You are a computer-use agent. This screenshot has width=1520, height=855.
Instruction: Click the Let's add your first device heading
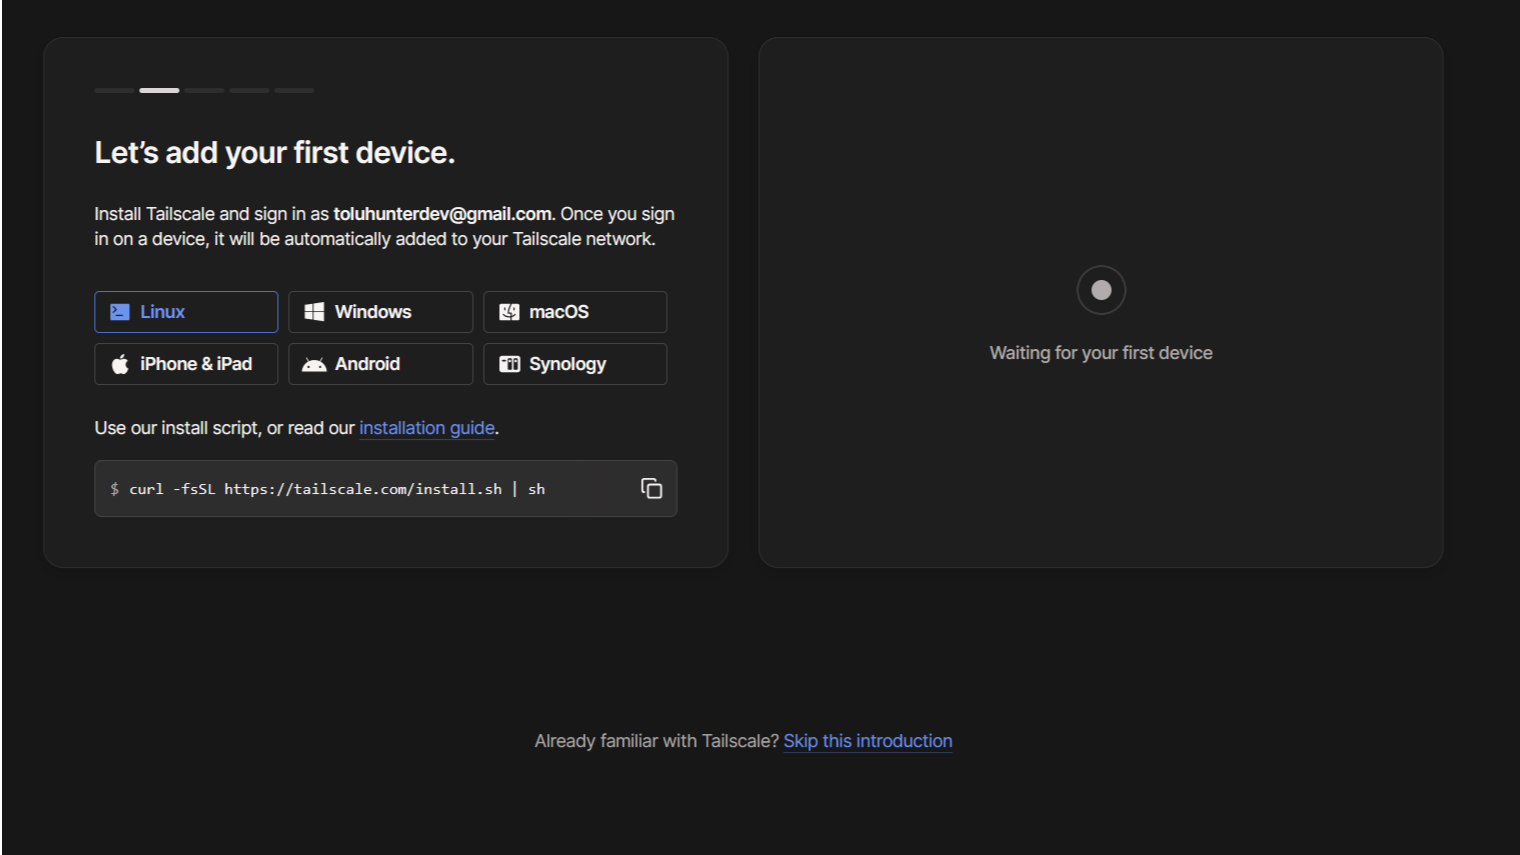275,152
